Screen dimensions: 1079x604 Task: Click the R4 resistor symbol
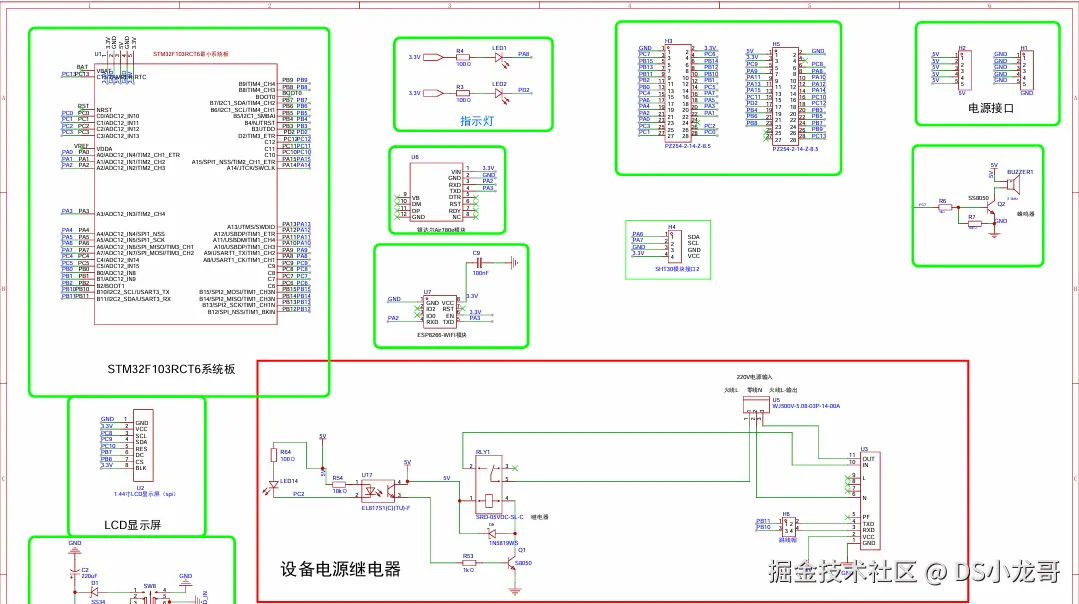(x=462, y=58)
